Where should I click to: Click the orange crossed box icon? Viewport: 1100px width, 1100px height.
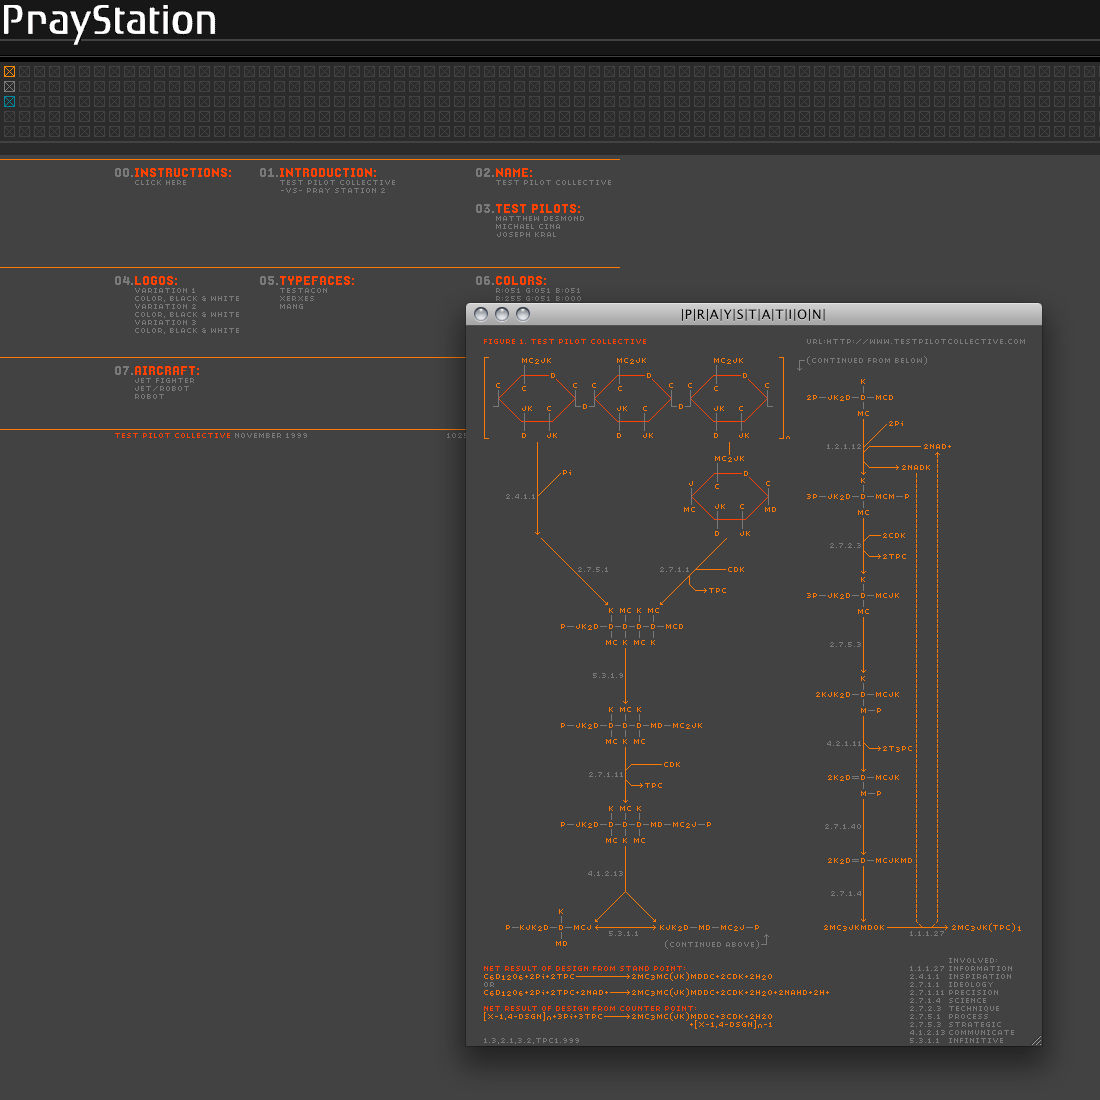tap(10, 72)
